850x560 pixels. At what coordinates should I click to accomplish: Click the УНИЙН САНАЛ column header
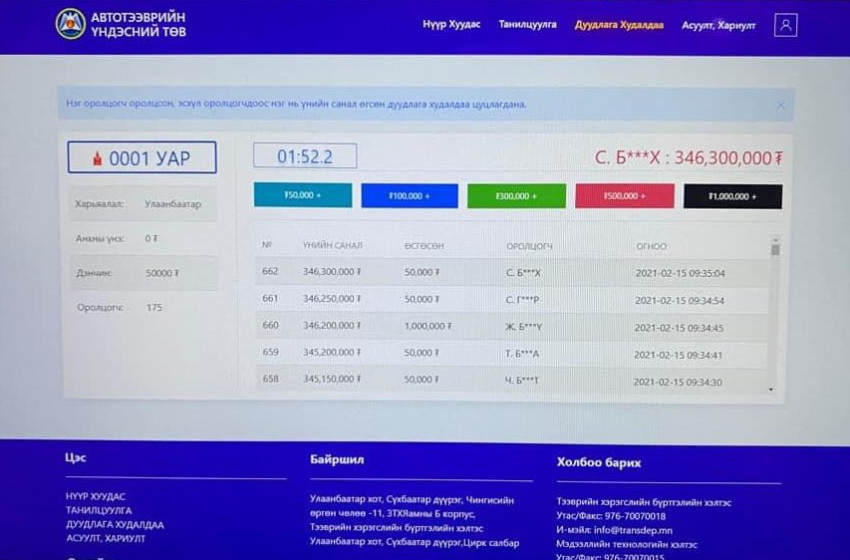(x=332, y=246)
